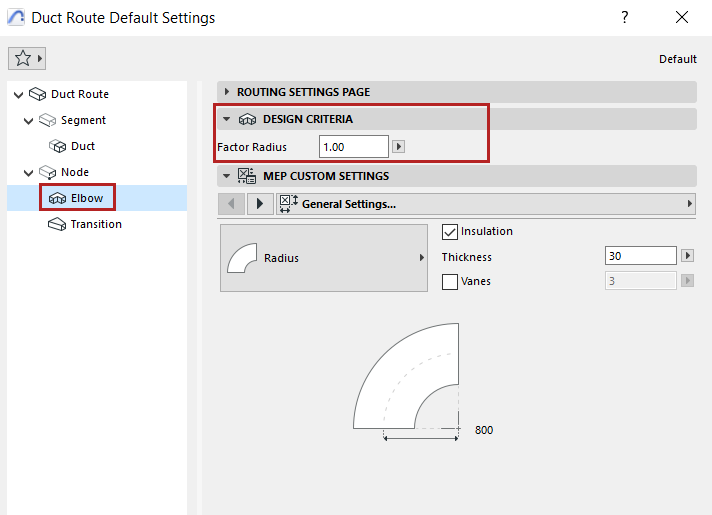Click the MEP Custom Settings panel icon
Viewport: 712px width, 515px height.
pyautogui.click(x=247, y=176)
